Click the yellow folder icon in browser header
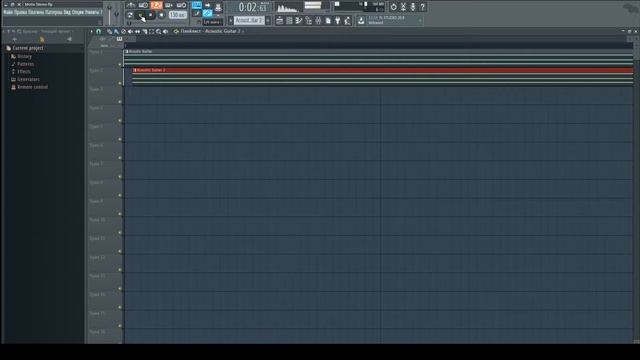The height and width of the screenshot is (360, 640). point(42,39)
